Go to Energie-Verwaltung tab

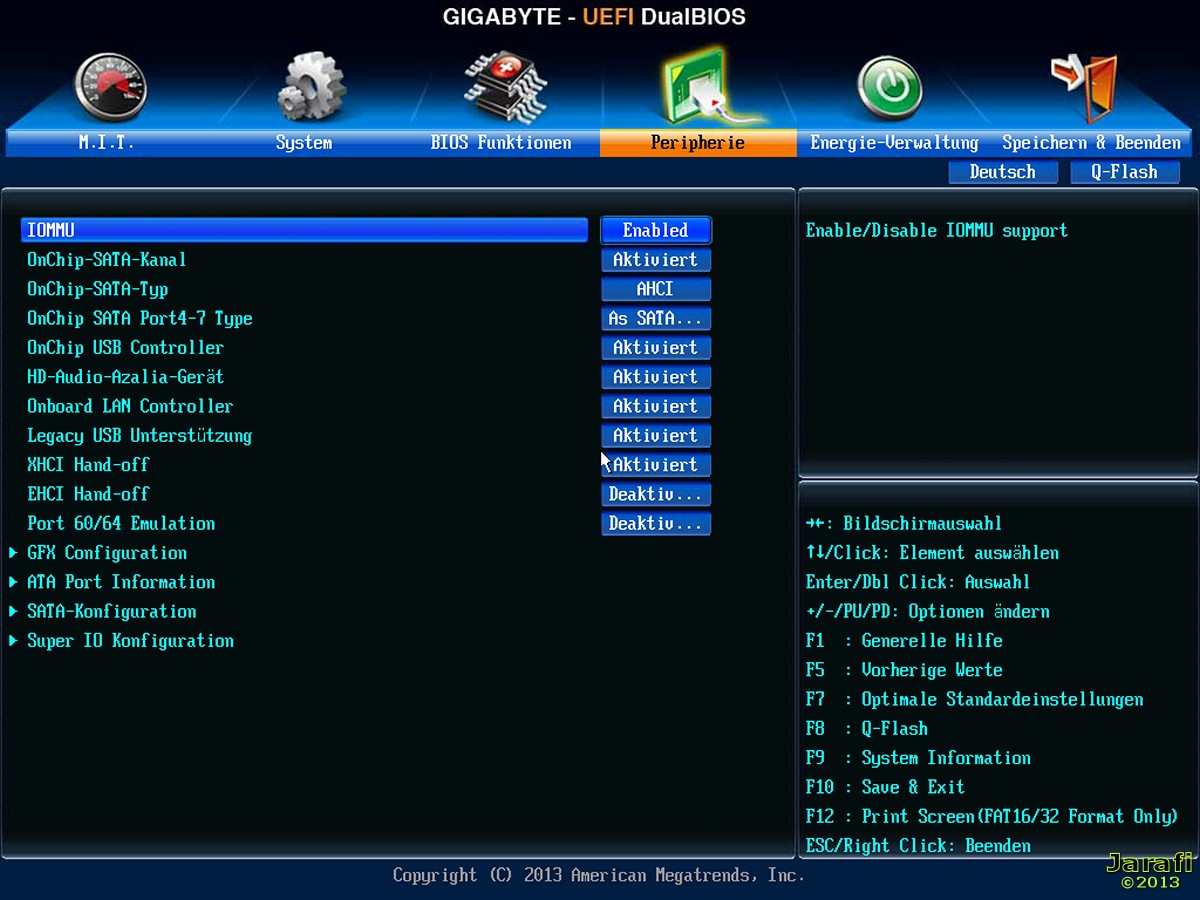point(894,143)
